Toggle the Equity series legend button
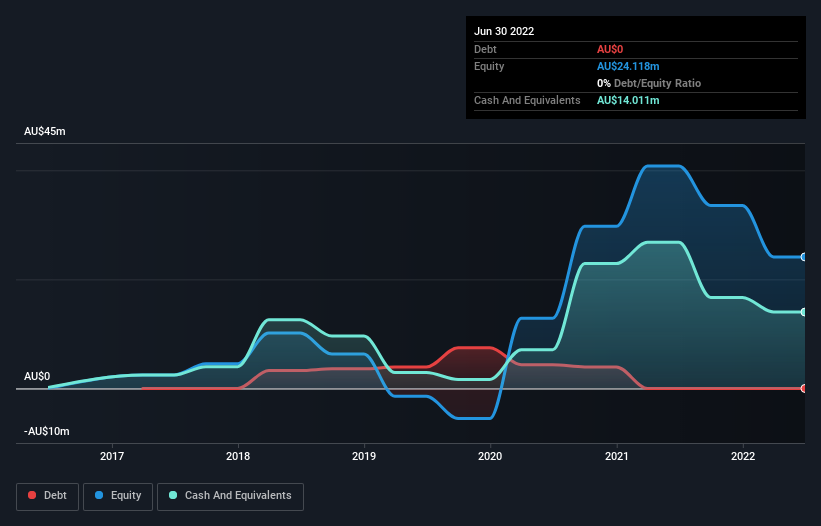Viewport: 821px width, 526px height. 118,496
